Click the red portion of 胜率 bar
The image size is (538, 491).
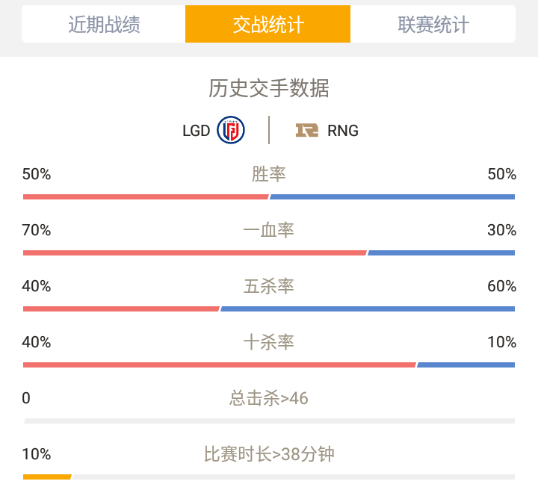146,197
